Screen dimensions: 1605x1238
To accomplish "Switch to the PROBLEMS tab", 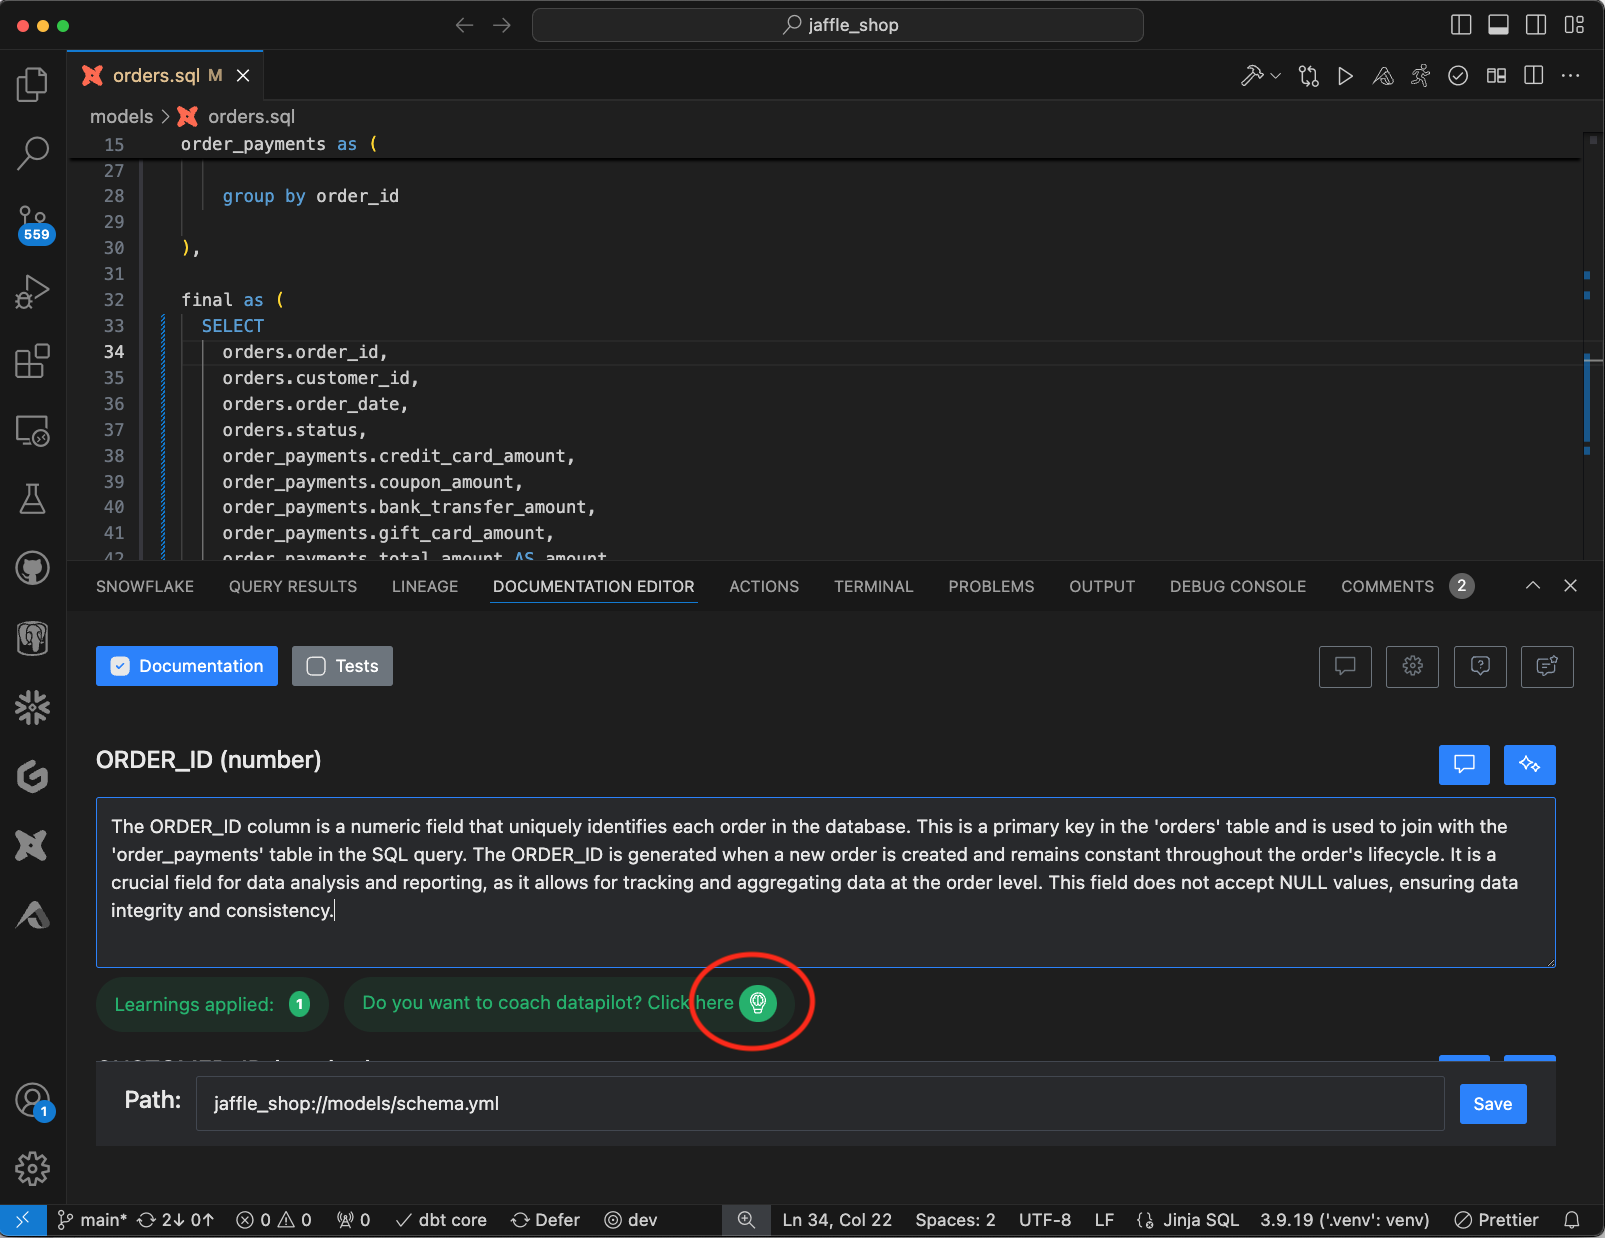I will 991,586.
